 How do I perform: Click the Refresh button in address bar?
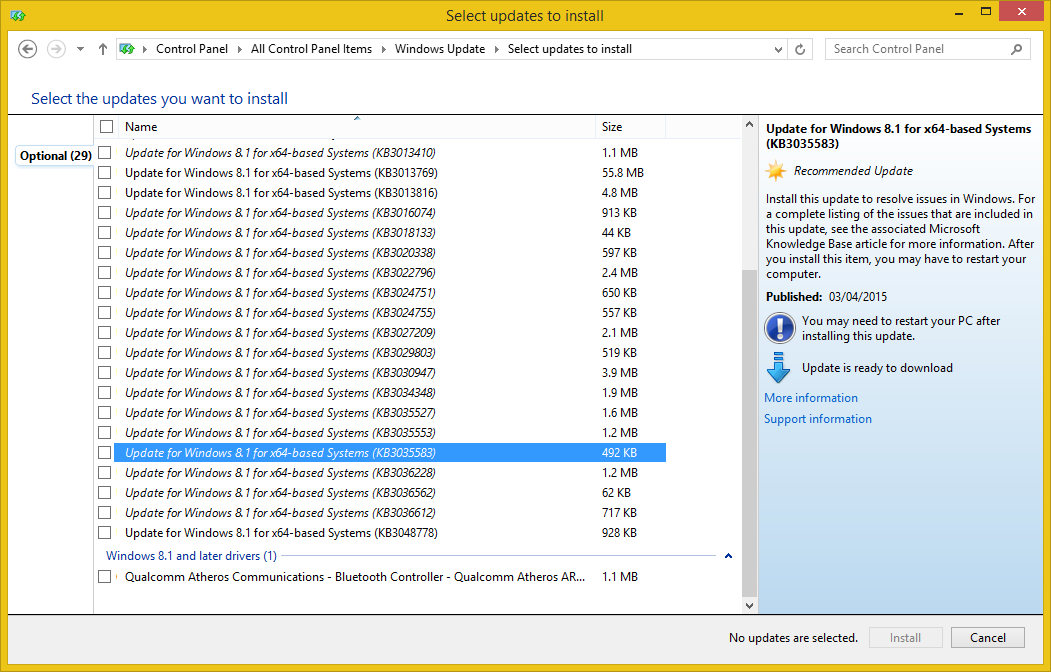[x=800, y=49]
